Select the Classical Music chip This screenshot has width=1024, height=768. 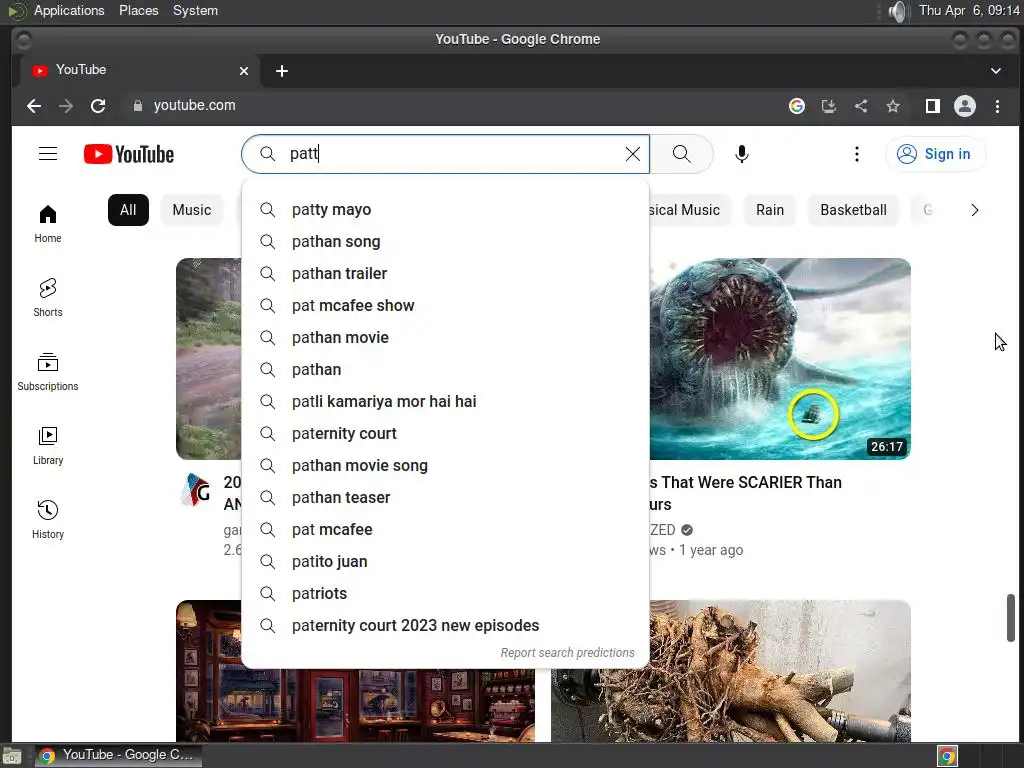(x=691, y=210)
